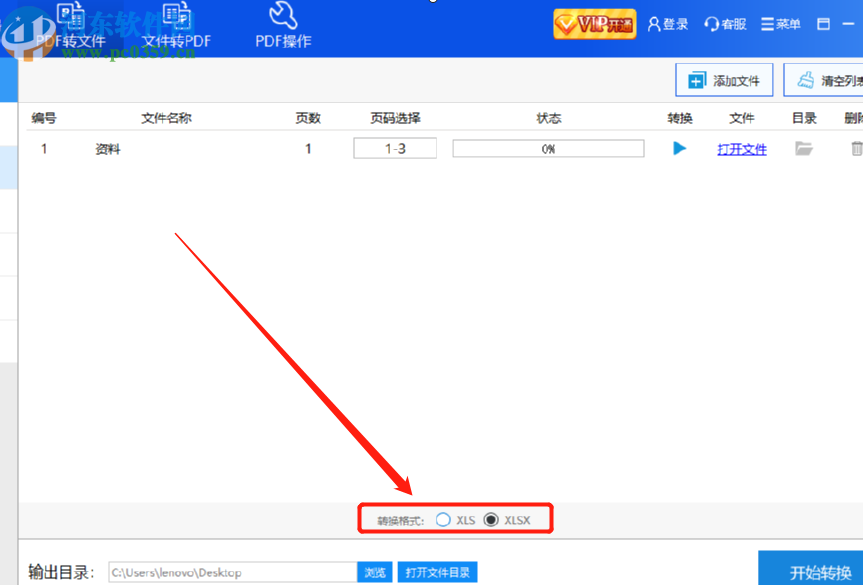Edit page range field showing 1-3
This screenshot has width=863, height=585.
click(x=394, y=148)
